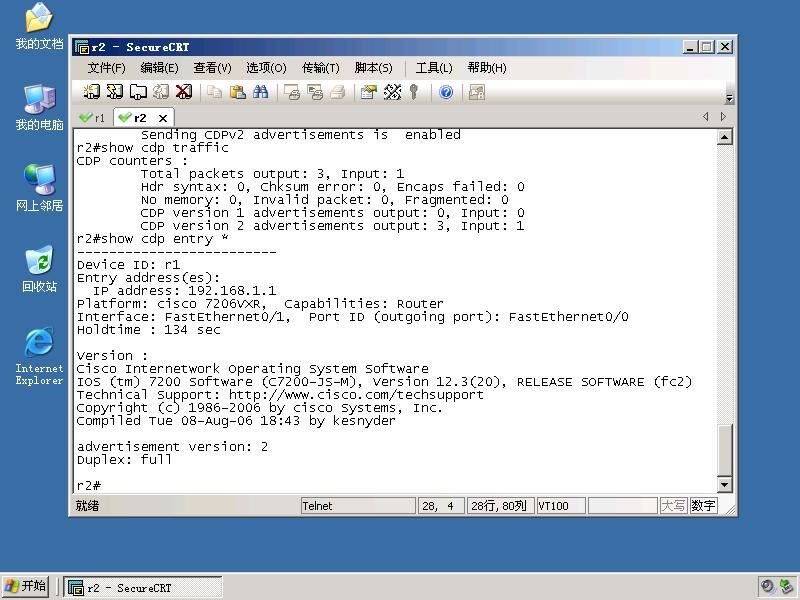The width and height of the screenshot is (800, 600).
Task: Open Session Options icon
Action: click(368, 92)
